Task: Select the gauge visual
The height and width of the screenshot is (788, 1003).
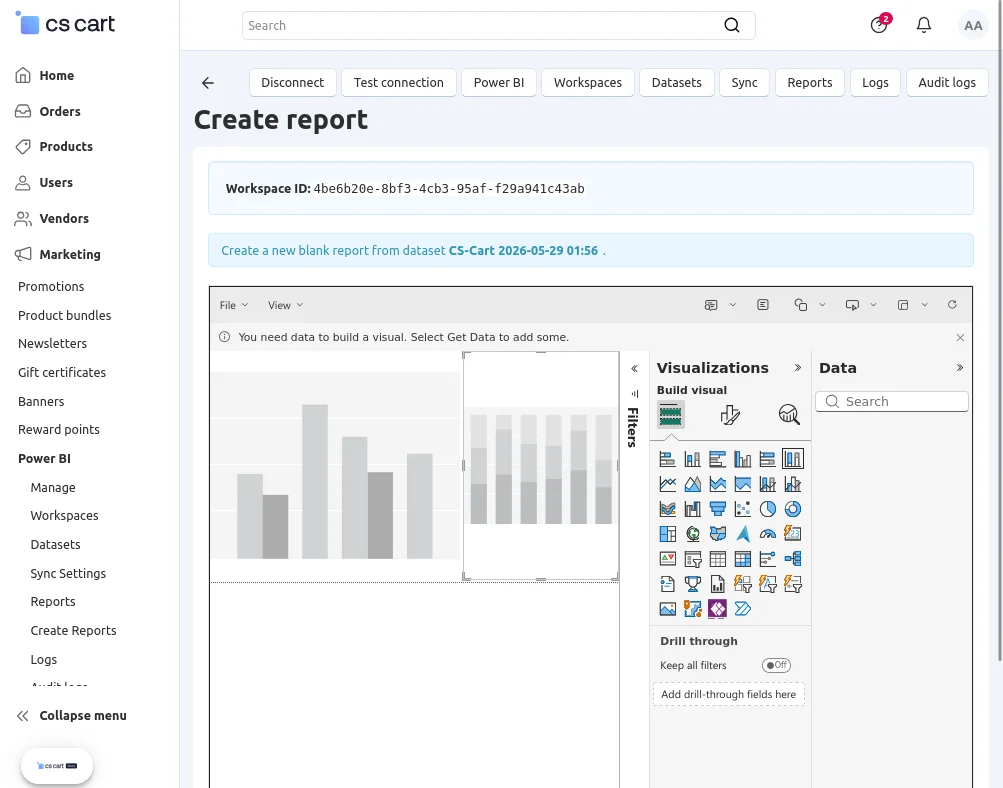Action: (x=767, y=533)
